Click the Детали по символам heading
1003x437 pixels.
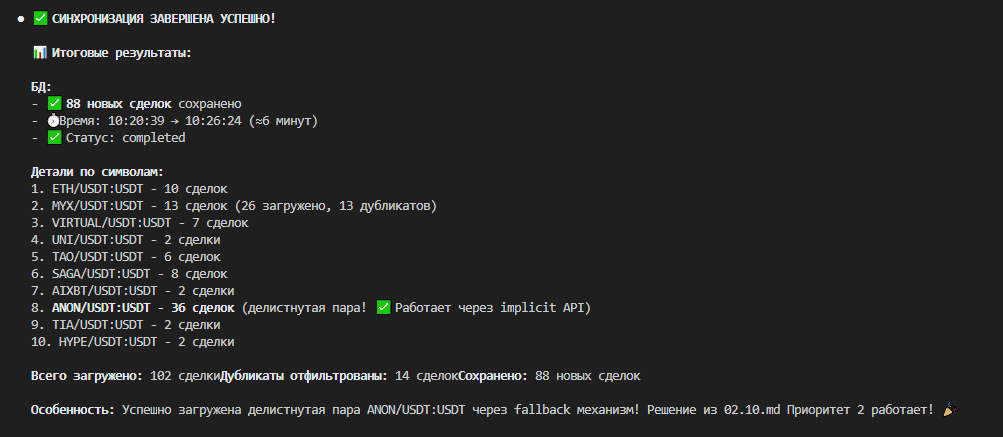[97, 172]
